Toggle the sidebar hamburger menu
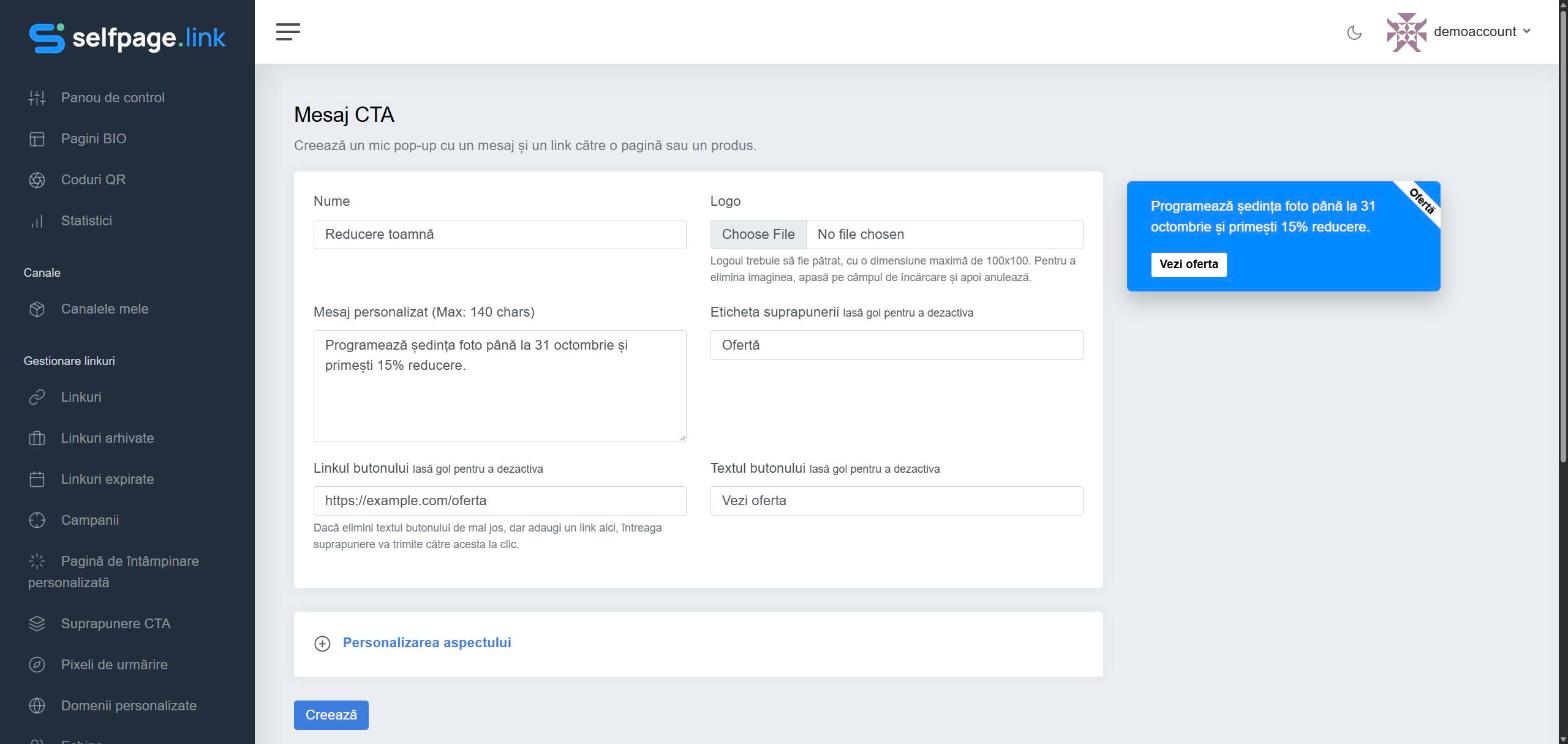 click(288, 32)
